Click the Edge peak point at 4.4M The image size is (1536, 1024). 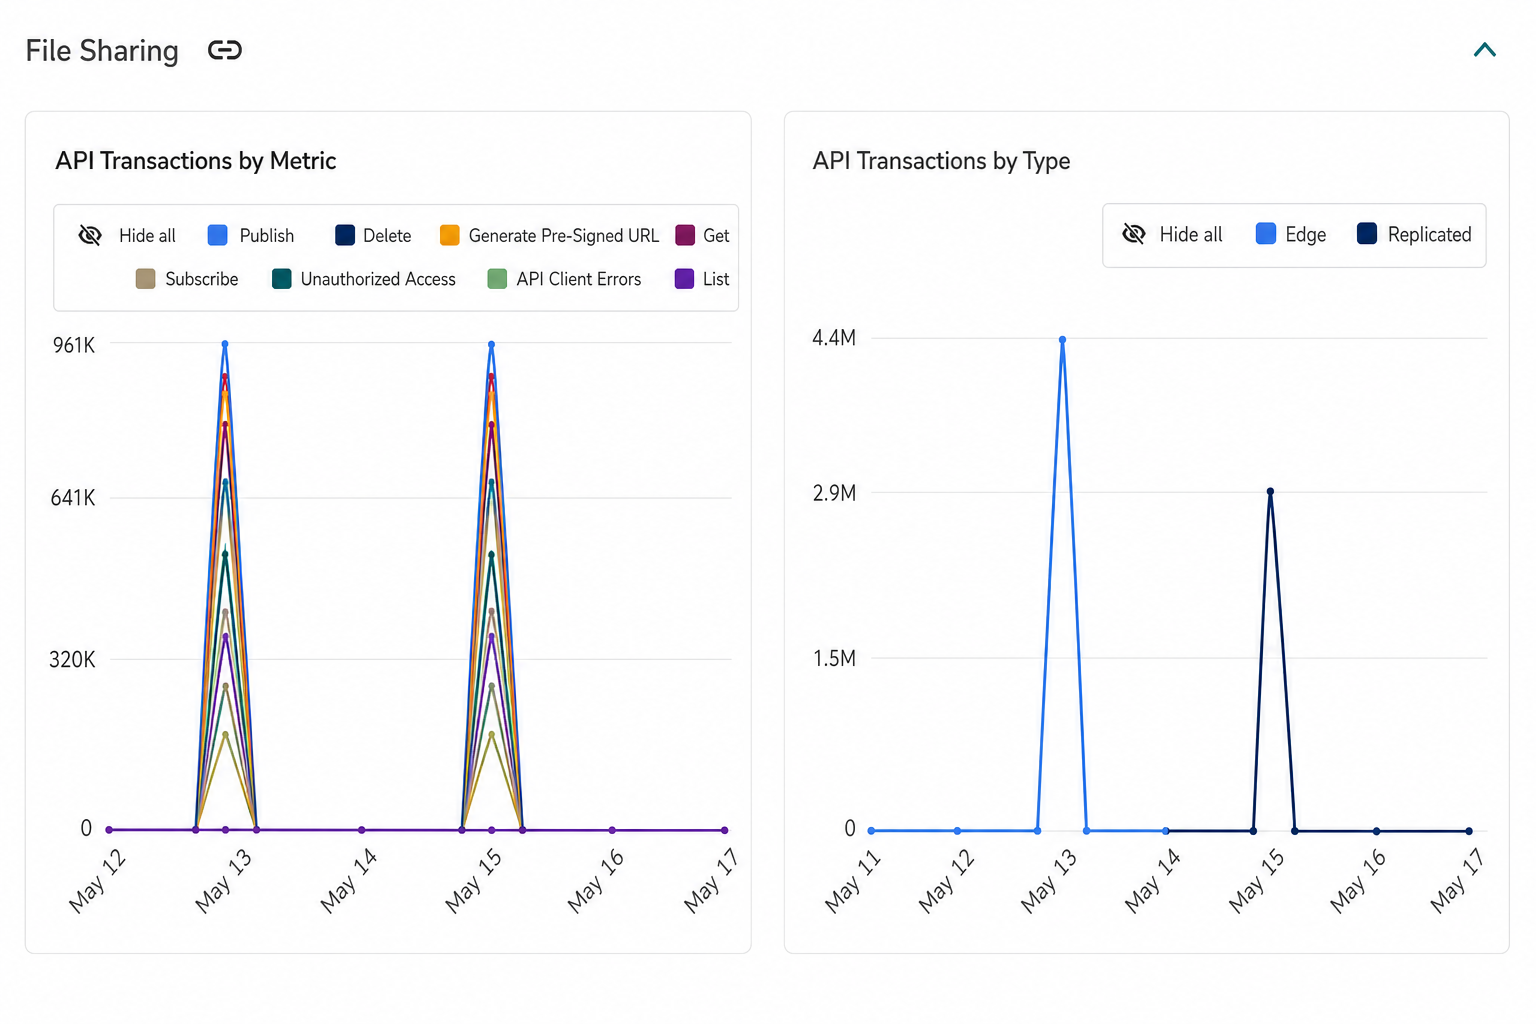[1062, 340]
